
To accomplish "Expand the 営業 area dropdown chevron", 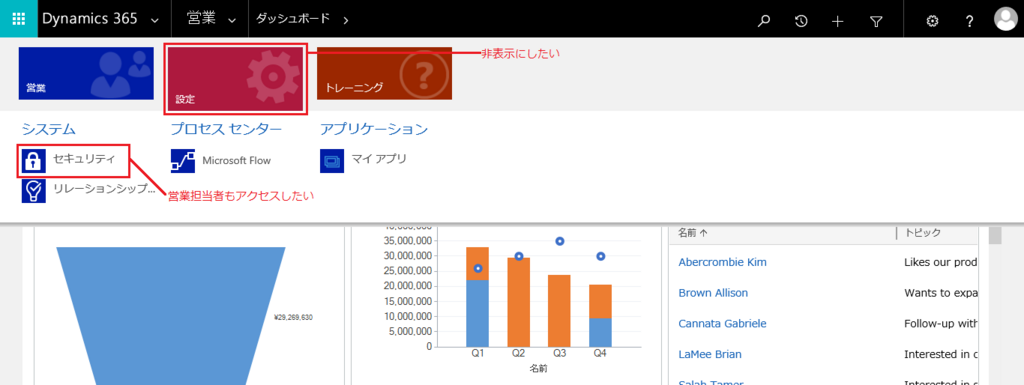I will 232,20.
